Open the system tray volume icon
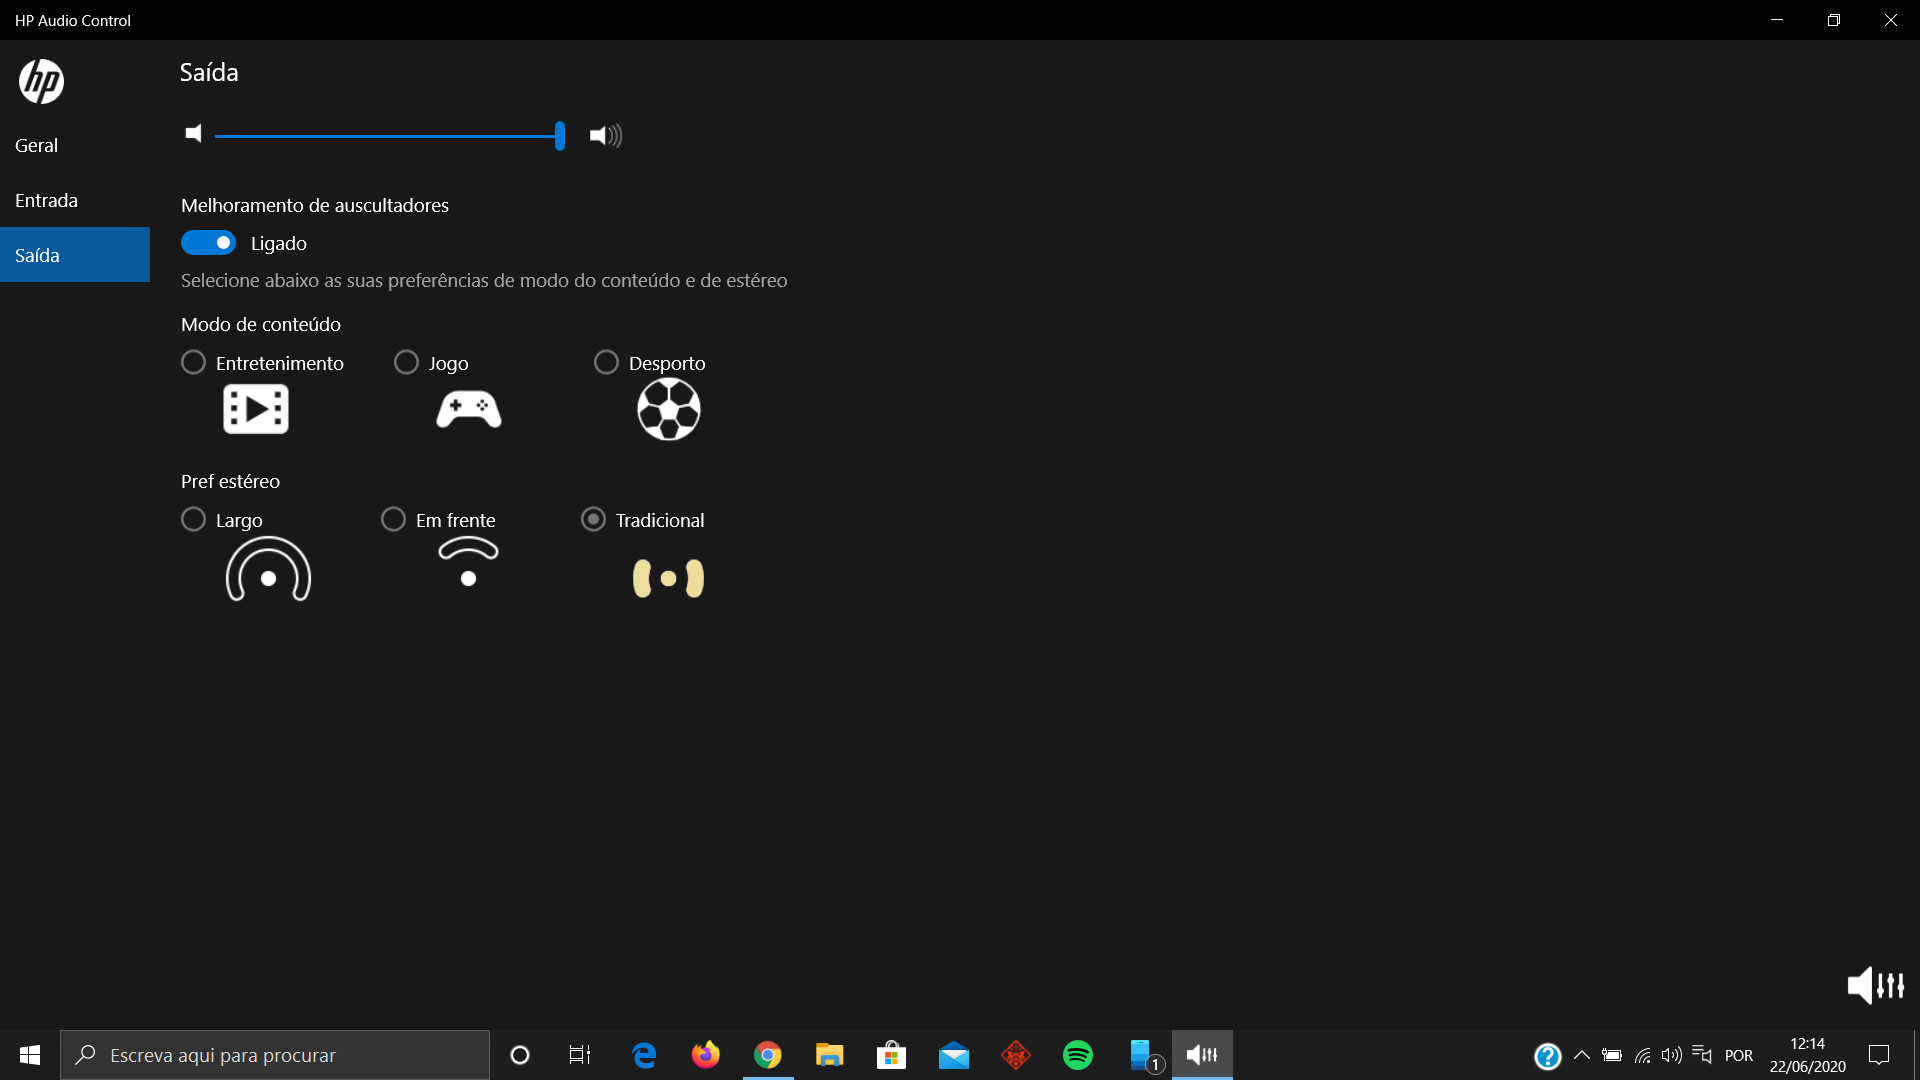Viewport: 1920px width, 1080px height. (1672, 1055)
